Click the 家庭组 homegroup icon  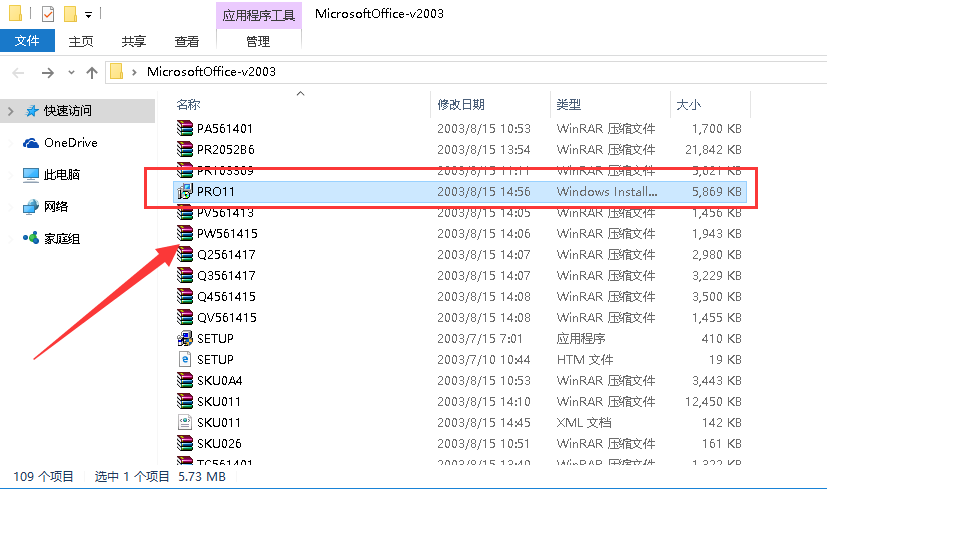[31, 238]
